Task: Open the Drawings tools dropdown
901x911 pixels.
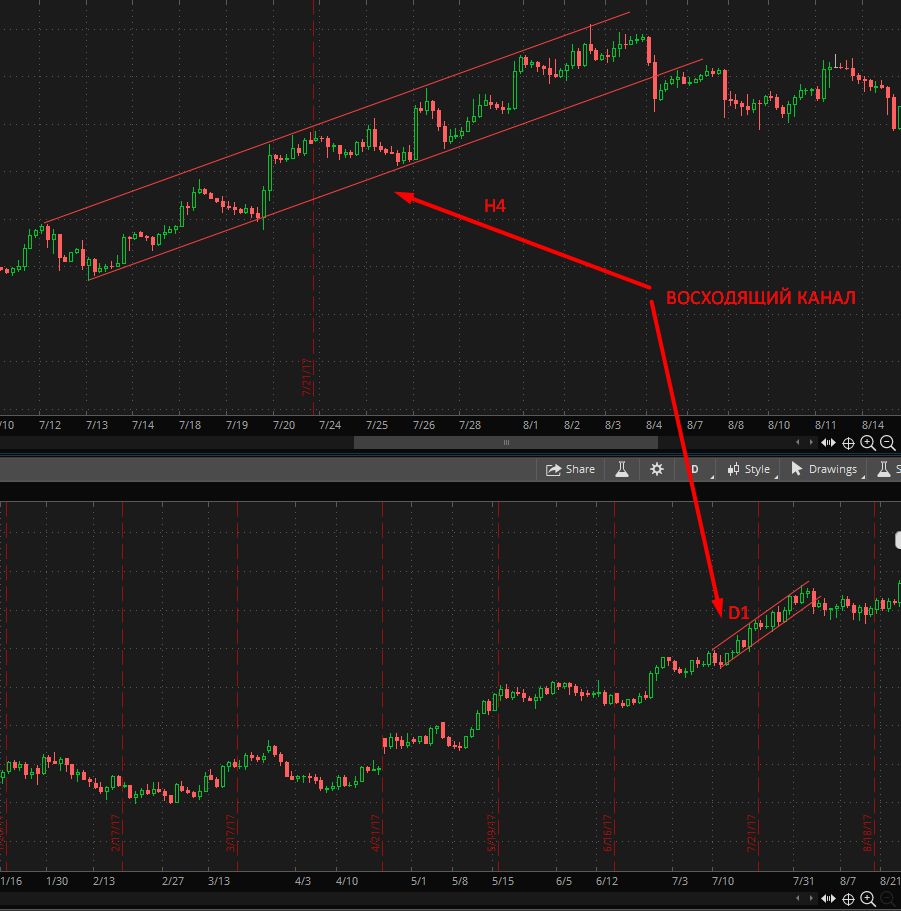Action: [824, 469]
